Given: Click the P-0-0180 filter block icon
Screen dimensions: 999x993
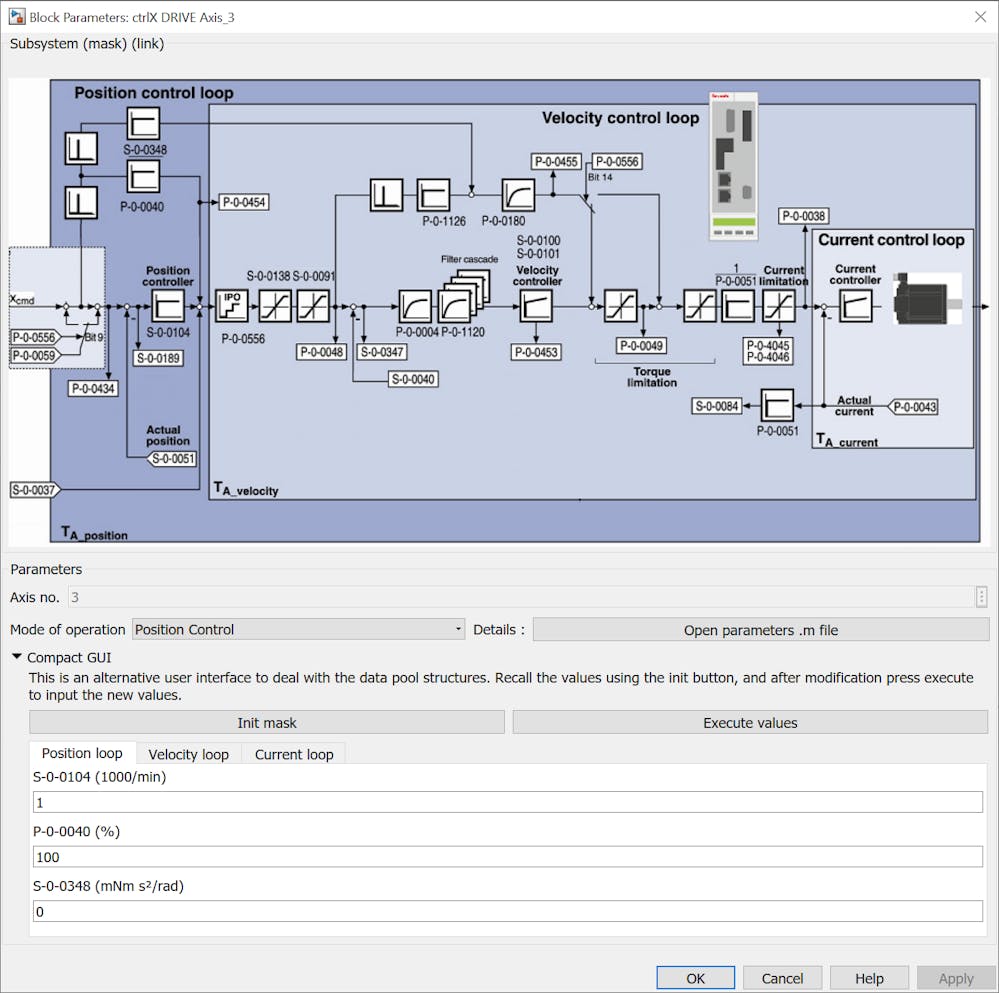Looking at the screenshot, I should click(518, 195).
